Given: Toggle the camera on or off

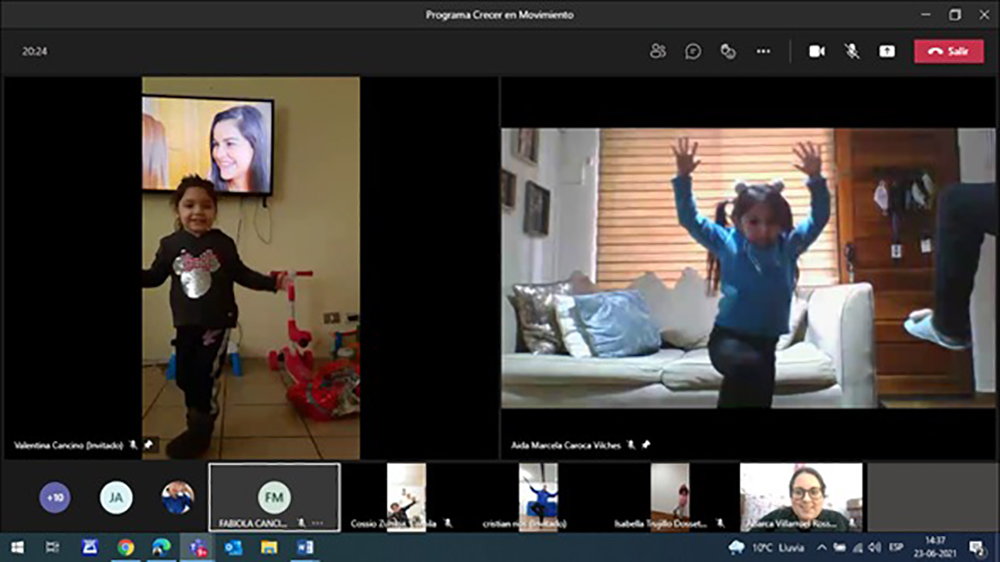Looking at the screenshot, I should 817,51.
